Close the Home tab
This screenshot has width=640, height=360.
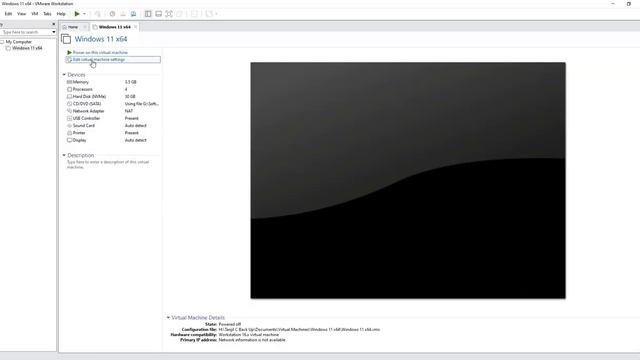(84, 27)
